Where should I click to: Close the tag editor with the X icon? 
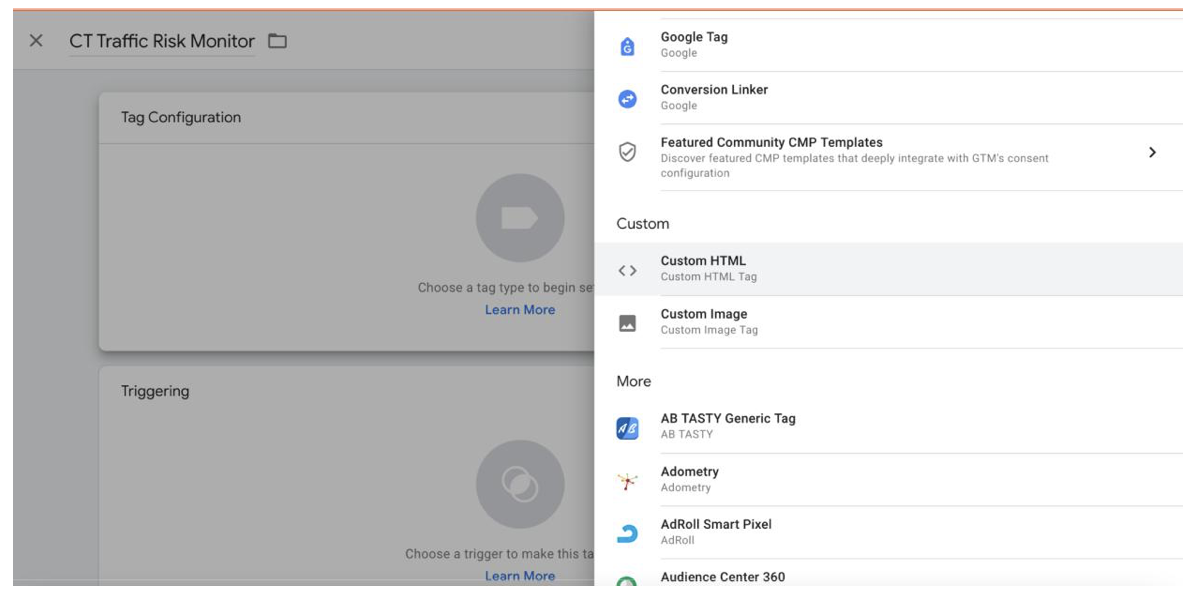(x=36, y=41)
